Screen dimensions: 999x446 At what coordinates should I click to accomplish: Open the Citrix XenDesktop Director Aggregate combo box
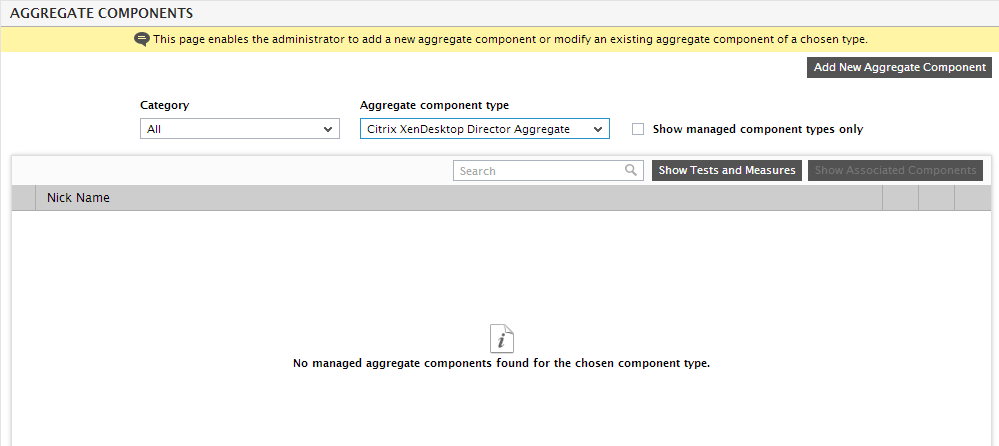pos(484,129)
